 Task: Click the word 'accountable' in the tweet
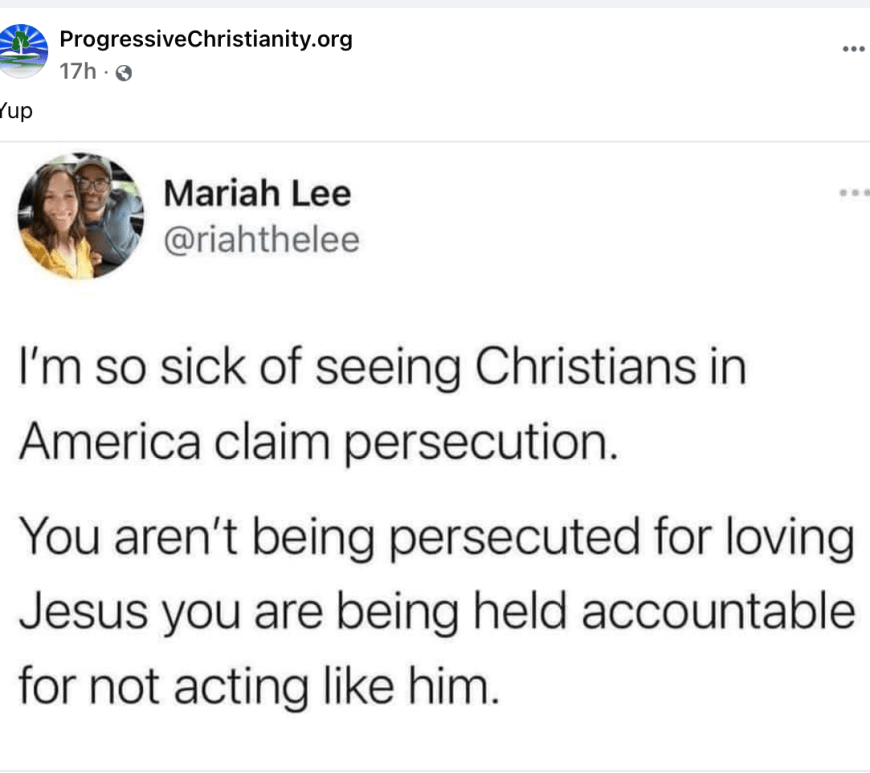click(x=718, y=611)
